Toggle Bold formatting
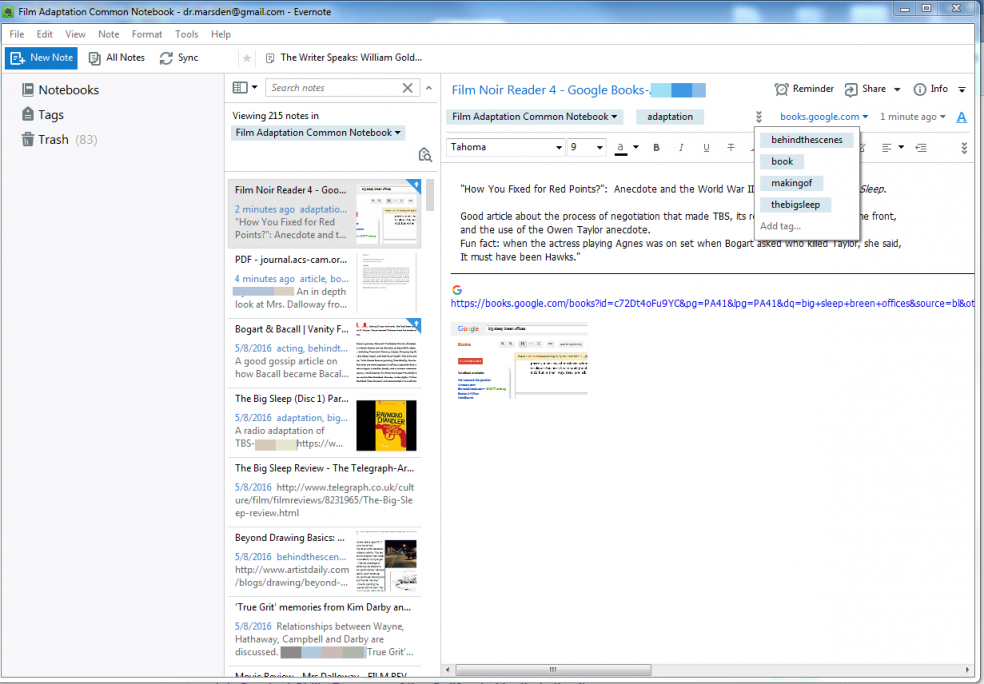The width and height of the screenshot is (984, 684). point(656,147)
